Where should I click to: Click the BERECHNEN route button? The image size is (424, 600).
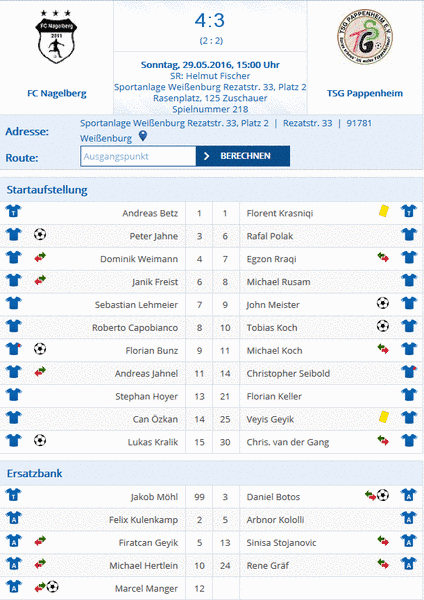click(243, 156)
